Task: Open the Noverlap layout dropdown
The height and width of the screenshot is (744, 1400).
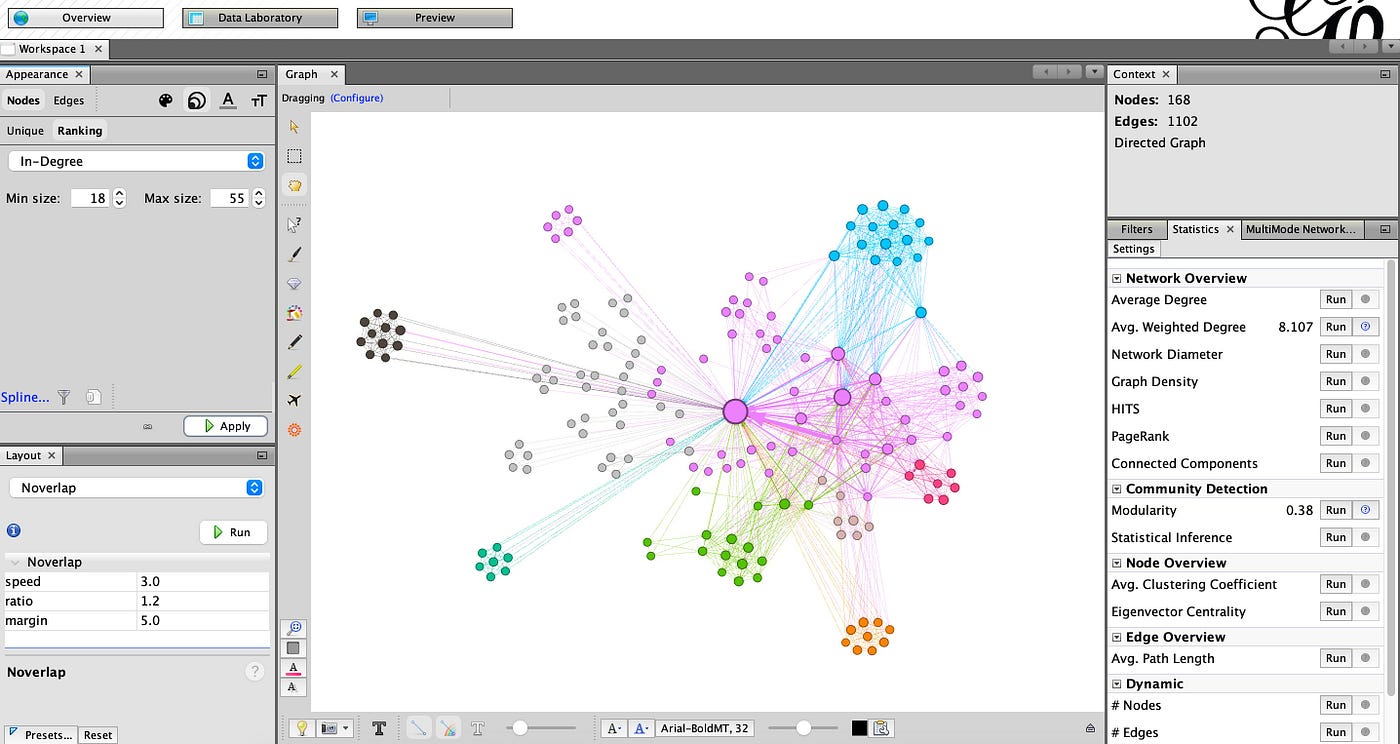Action: tap(136, 488)
